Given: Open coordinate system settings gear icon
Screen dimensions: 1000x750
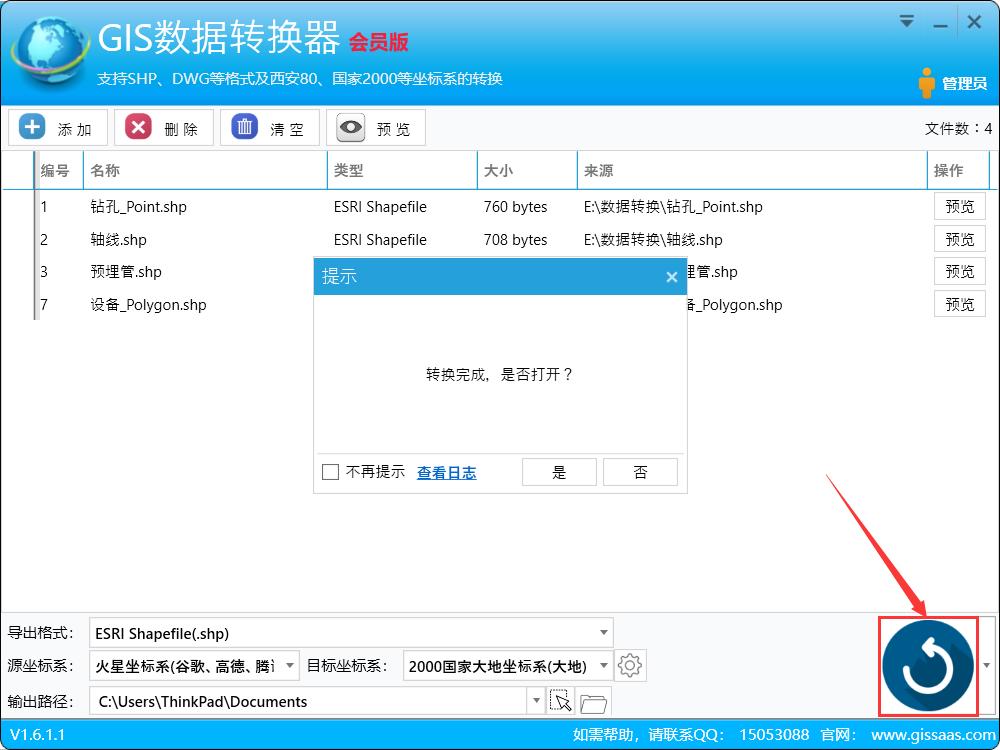Looking at the screenshot, I should pos(630,665).
